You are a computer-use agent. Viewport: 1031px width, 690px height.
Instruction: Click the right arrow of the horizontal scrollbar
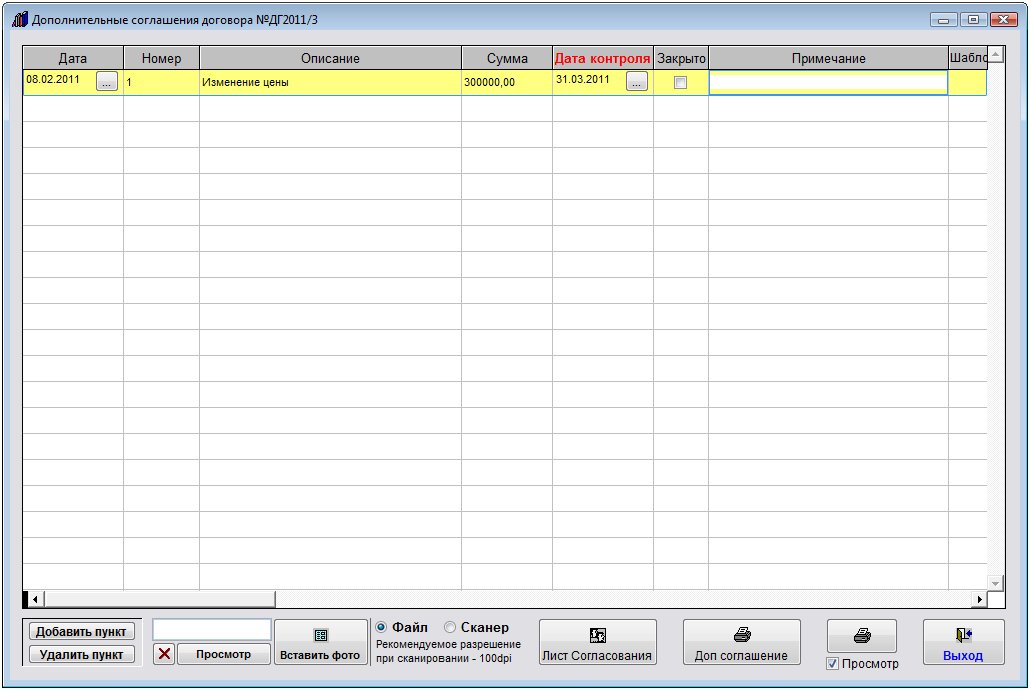point(980,599)
